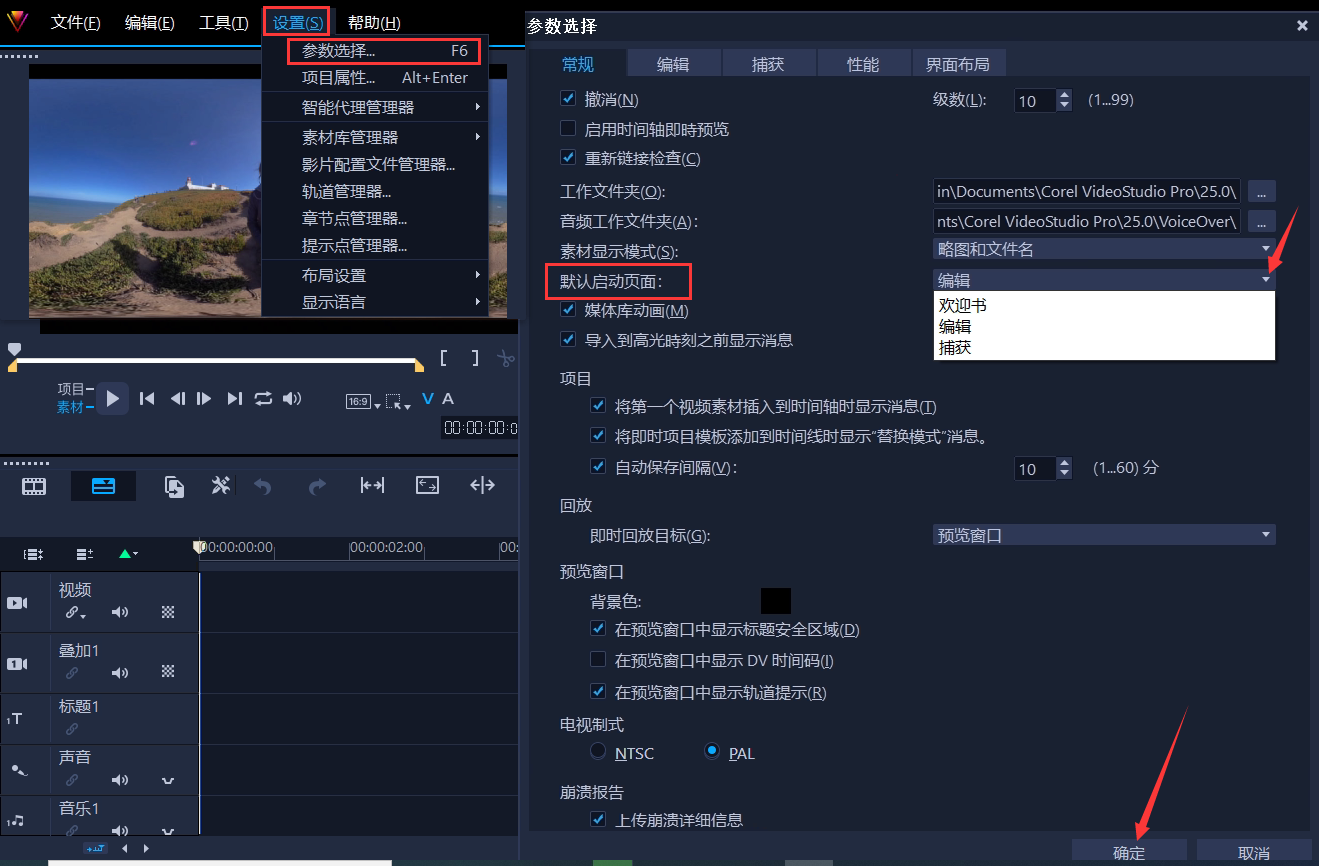Click the timeline view icon
This screenshot has width=1319, height=866.
pos(103,486)
